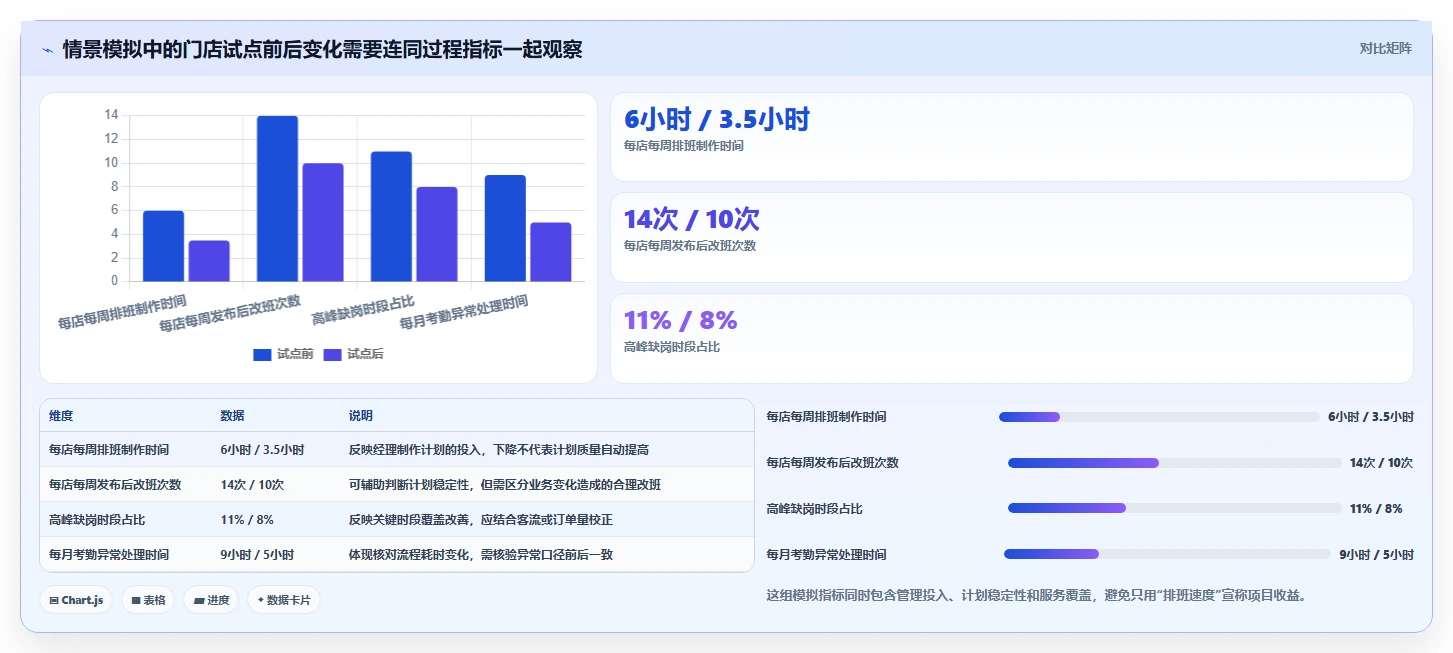Click data card caption 每店每周发布后改班次数
1453x653 pixels.
[x=690, y=246]
